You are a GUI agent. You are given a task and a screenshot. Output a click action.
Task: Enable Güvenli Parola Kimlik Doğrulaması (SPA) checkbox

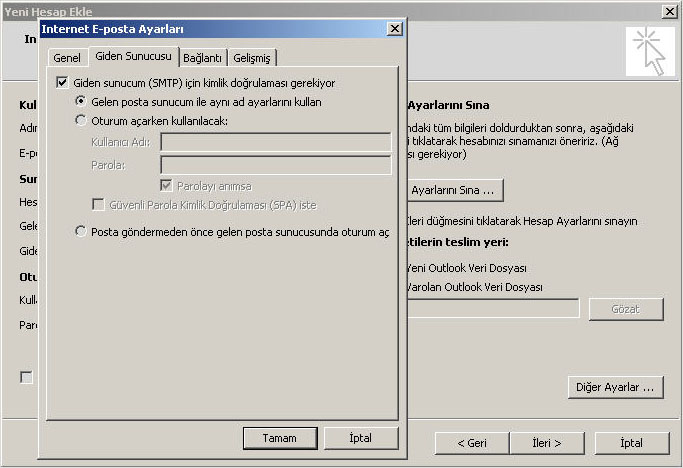[x=98, y=205]
